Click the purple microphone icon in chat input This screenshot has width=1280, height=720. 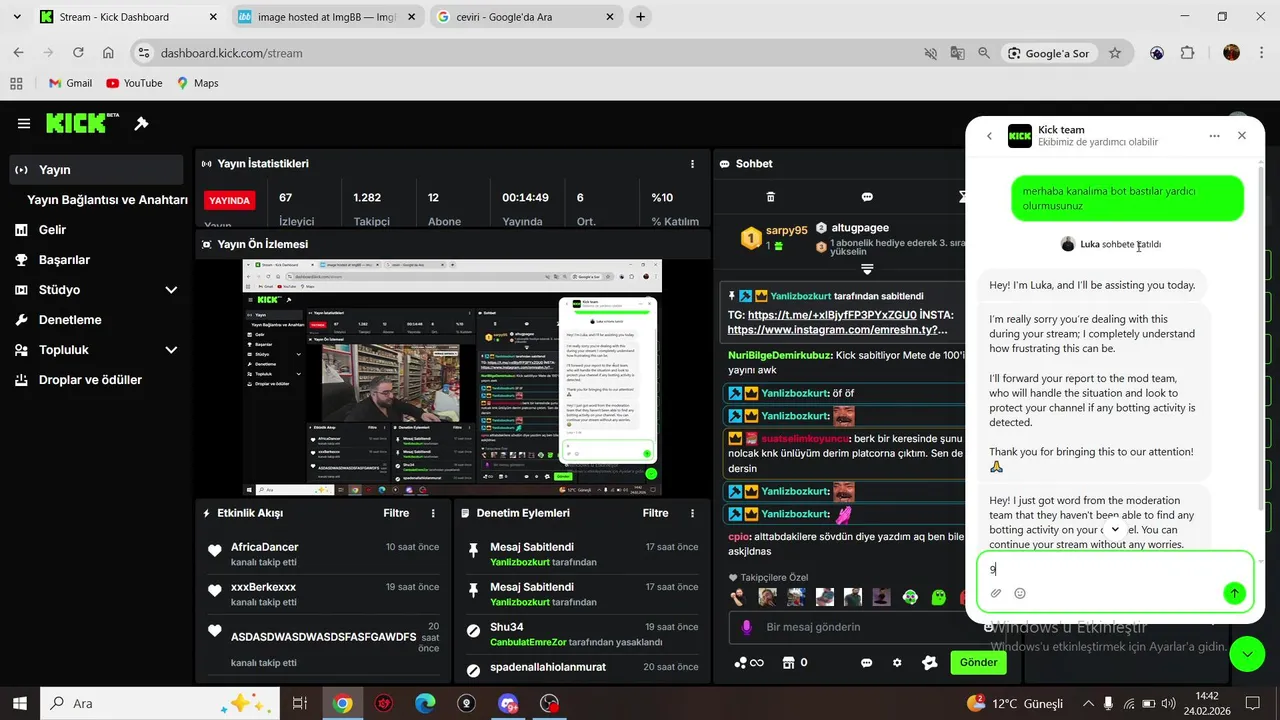746,627
